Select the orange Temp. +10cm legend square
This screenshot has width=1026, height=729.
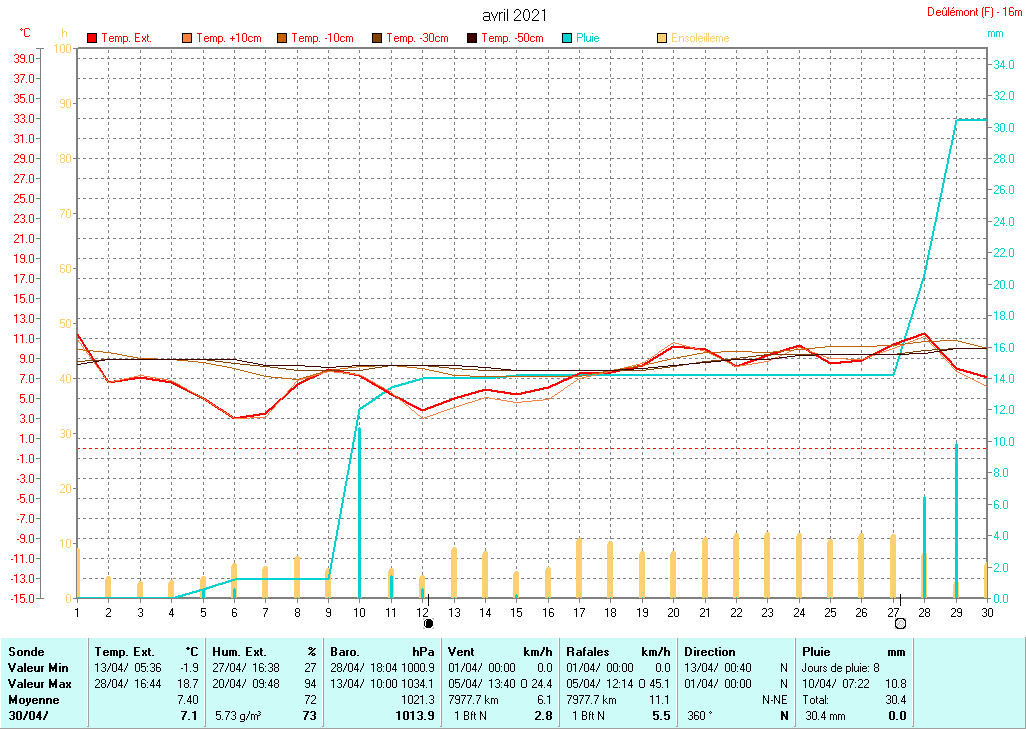[187, 38]
